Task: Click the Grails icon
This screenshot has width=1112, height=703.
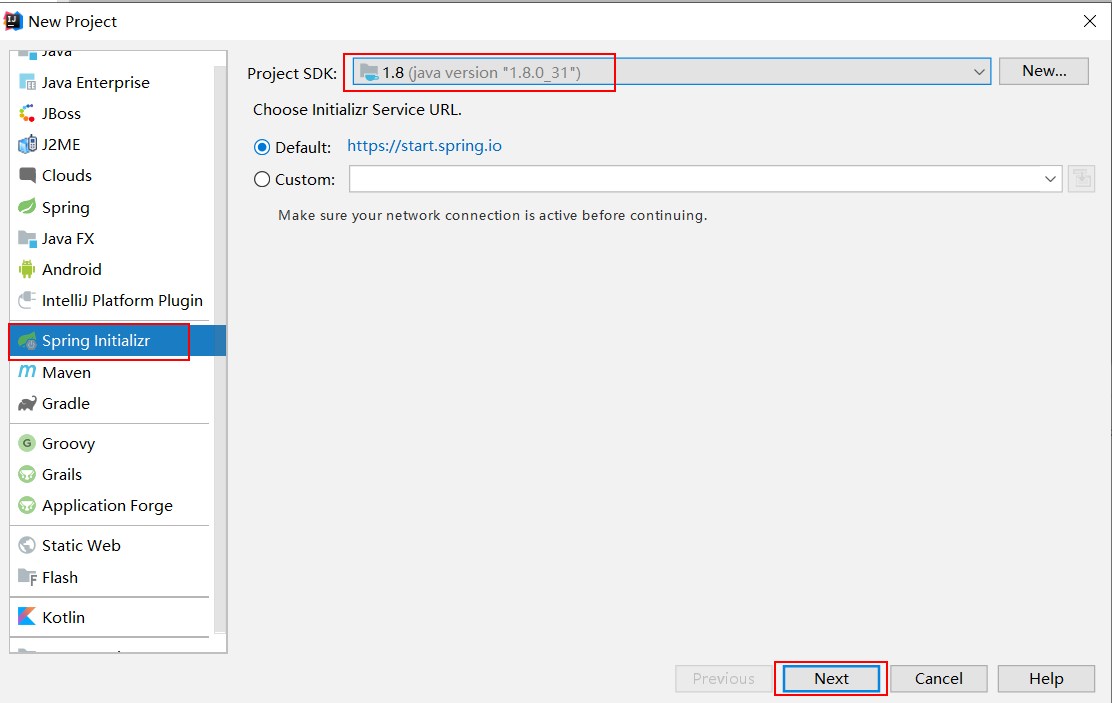Action: point(27,475)
